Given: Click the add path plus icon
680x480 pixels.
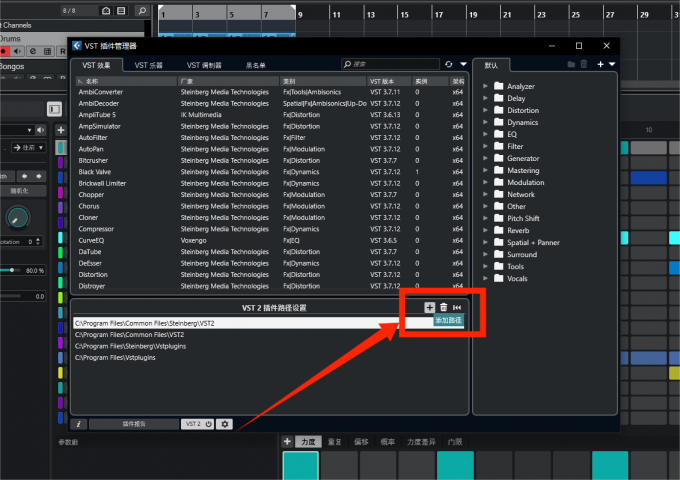Looking at the screenshot, I should 429,307.
